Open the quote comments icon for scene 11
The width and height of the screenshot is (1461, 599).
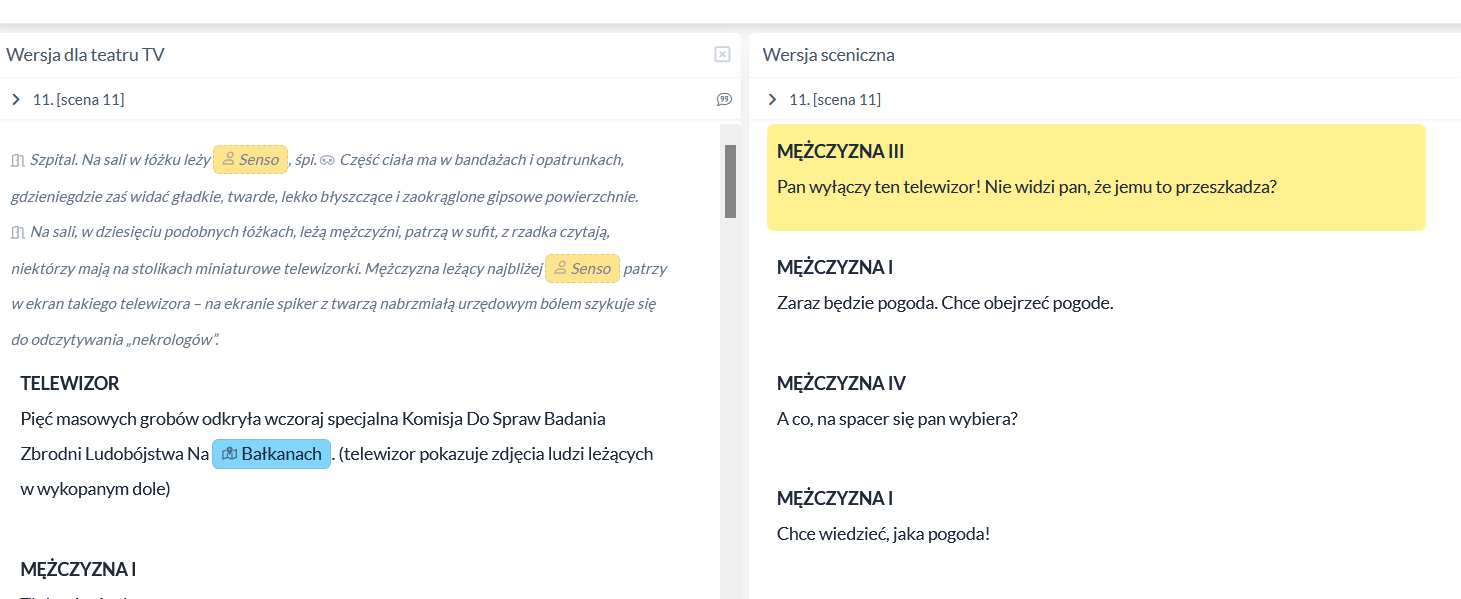724,99
